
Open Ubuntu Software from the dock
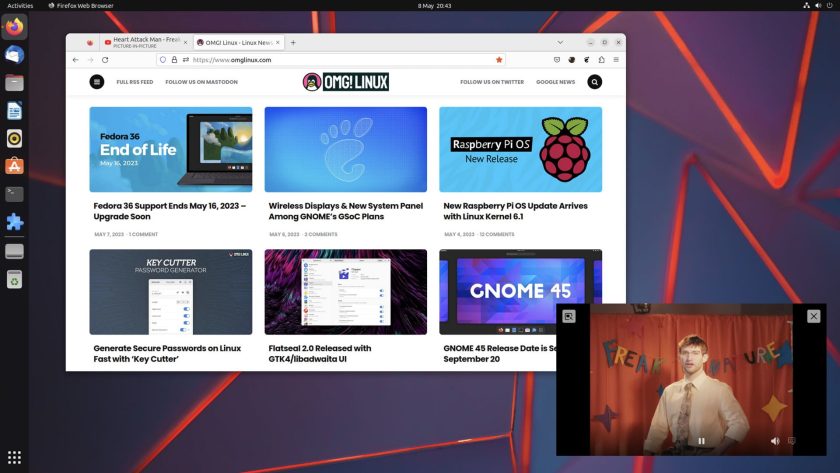pyautogui.click(x=14, y=166)
